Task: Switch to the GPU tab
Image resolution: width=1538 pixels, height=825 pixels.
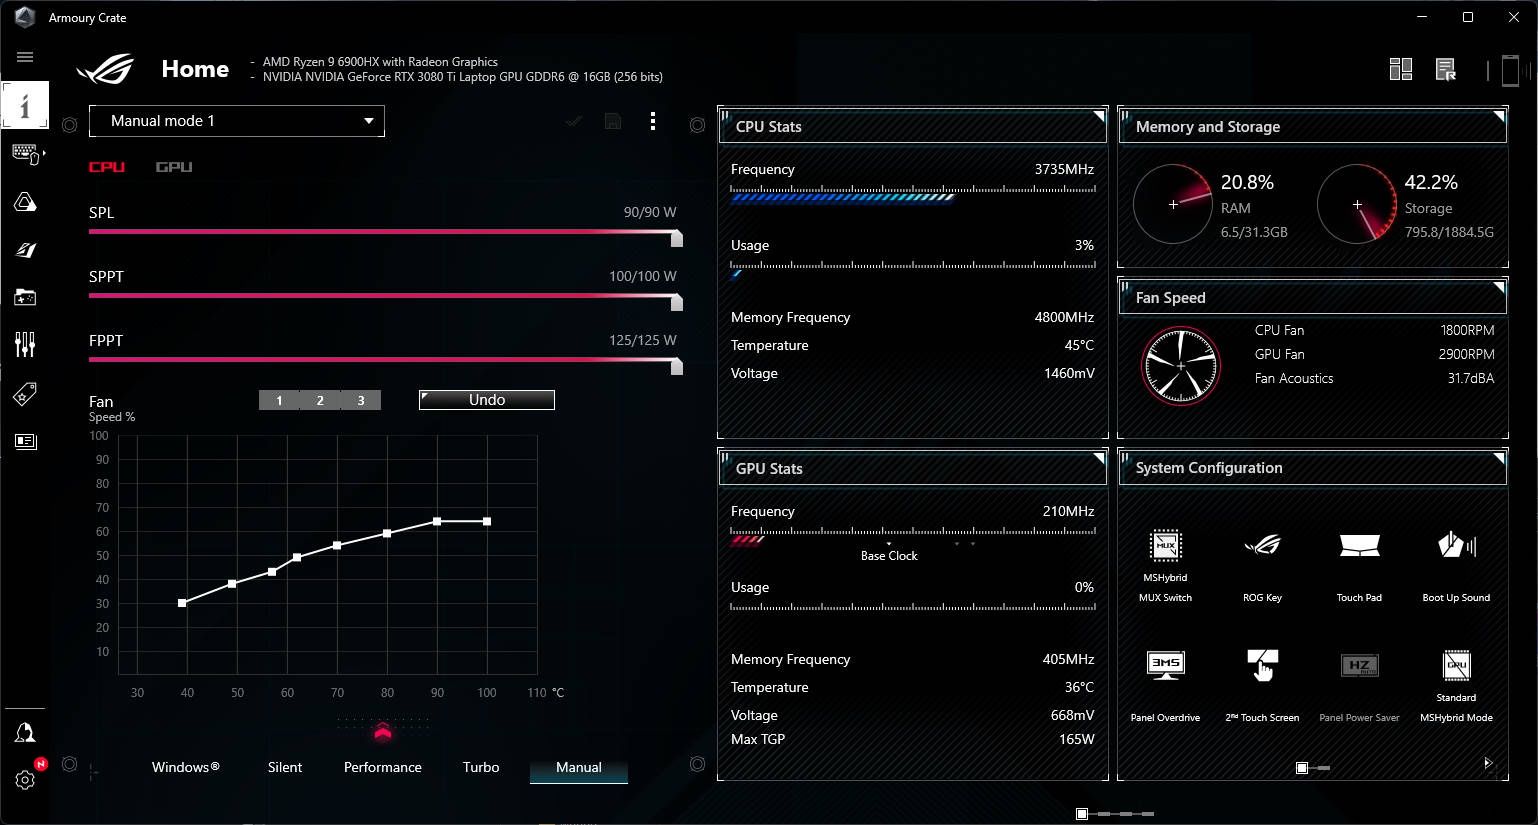Action: 174,167
